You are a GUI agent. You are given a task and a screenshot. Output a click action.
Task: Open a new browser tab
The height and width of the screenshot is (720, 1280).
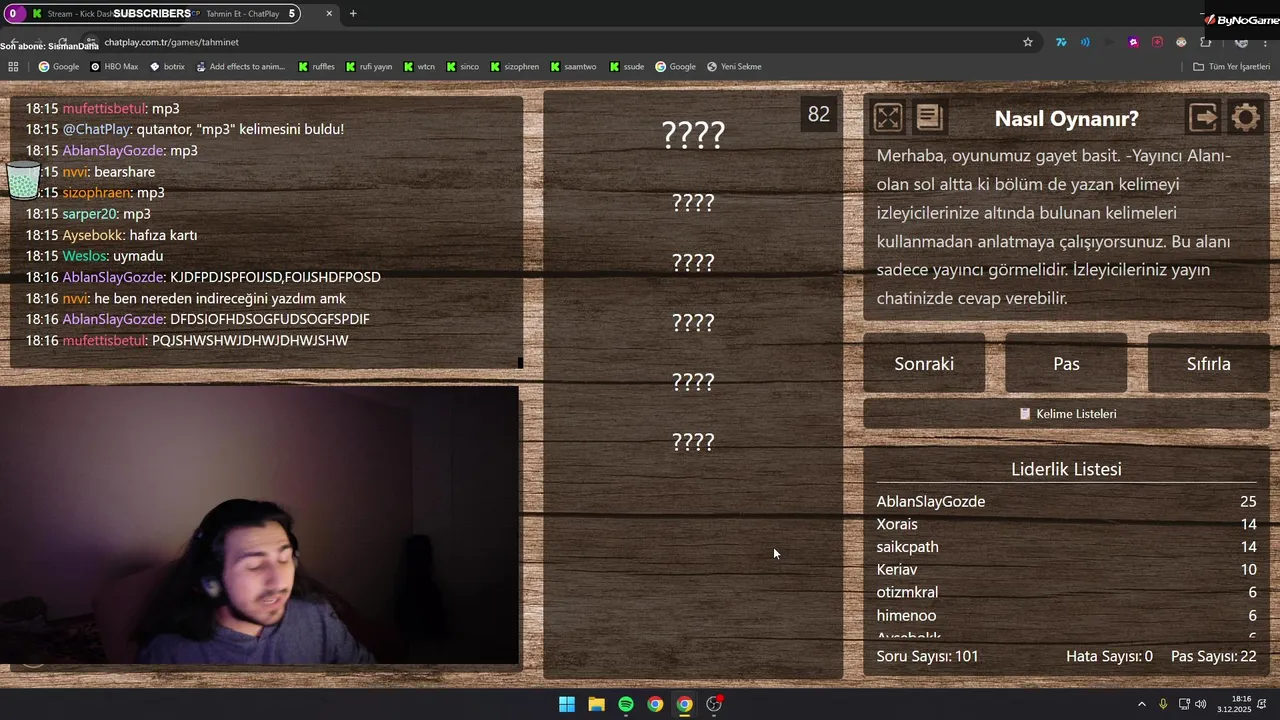point(353,14)
